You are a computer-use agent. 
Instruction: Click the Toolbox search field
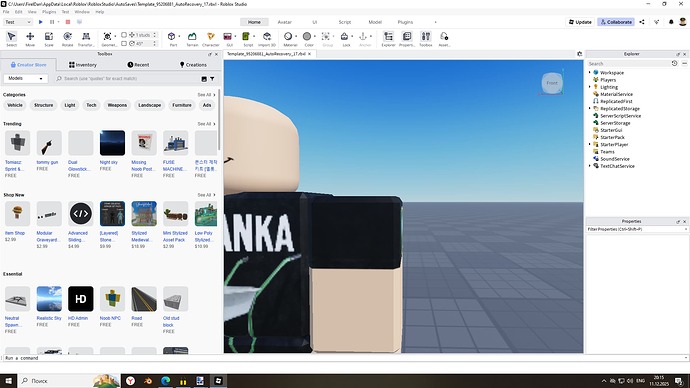(x=128, y=79)
